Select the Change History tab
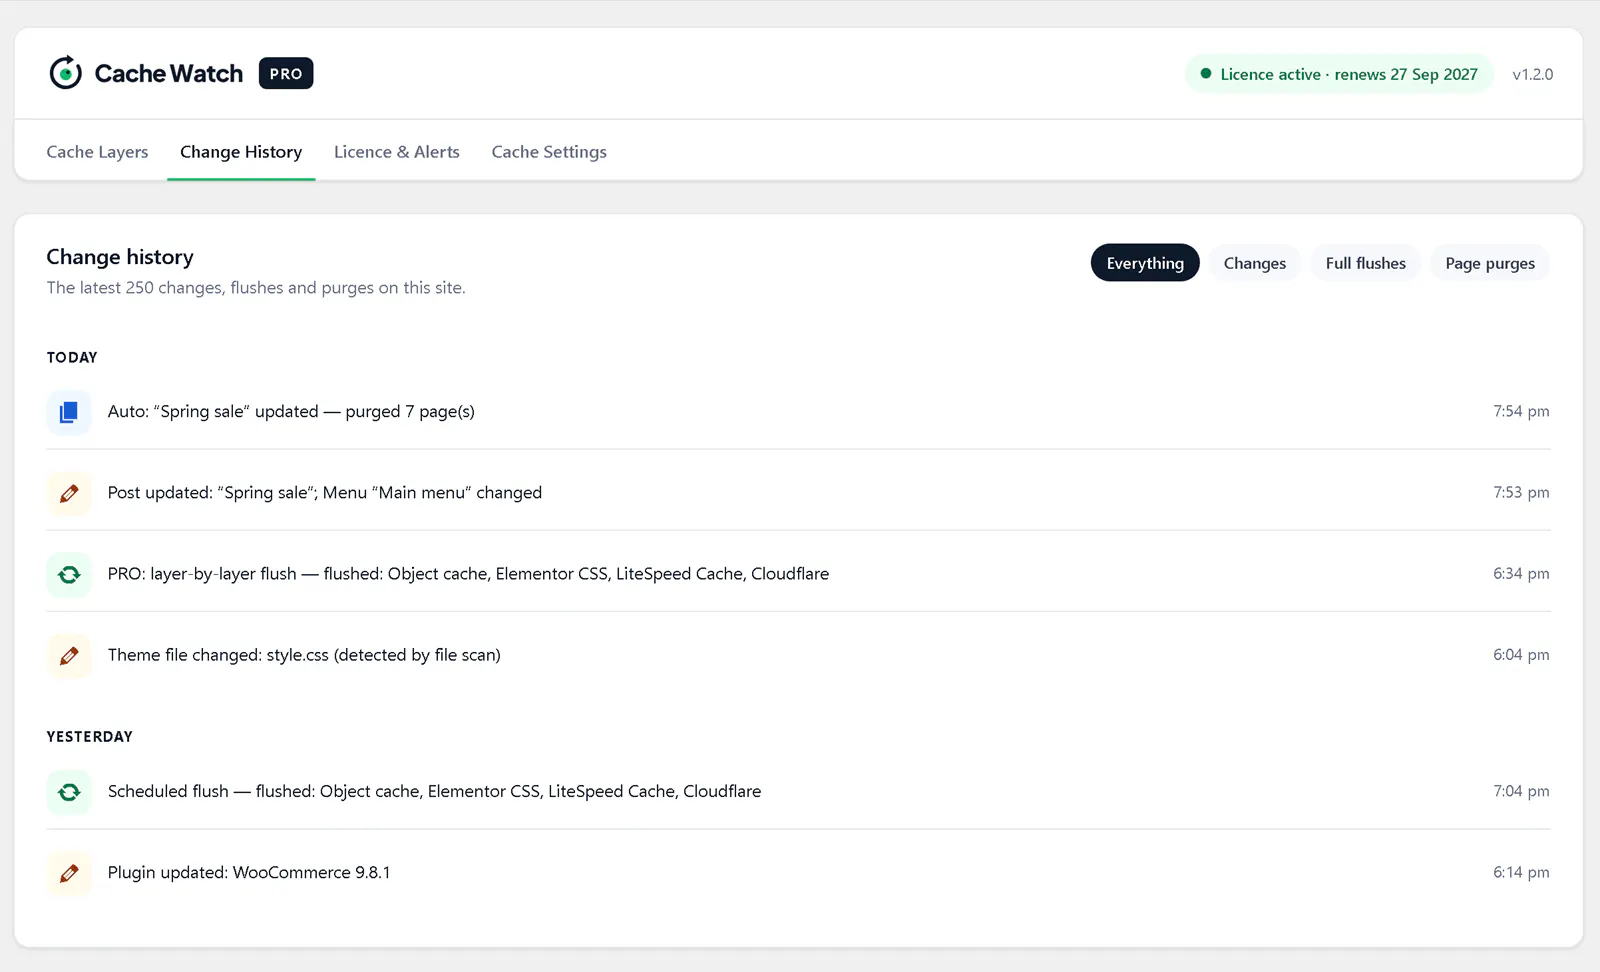 pyautogui.click(x=241, y=152)
